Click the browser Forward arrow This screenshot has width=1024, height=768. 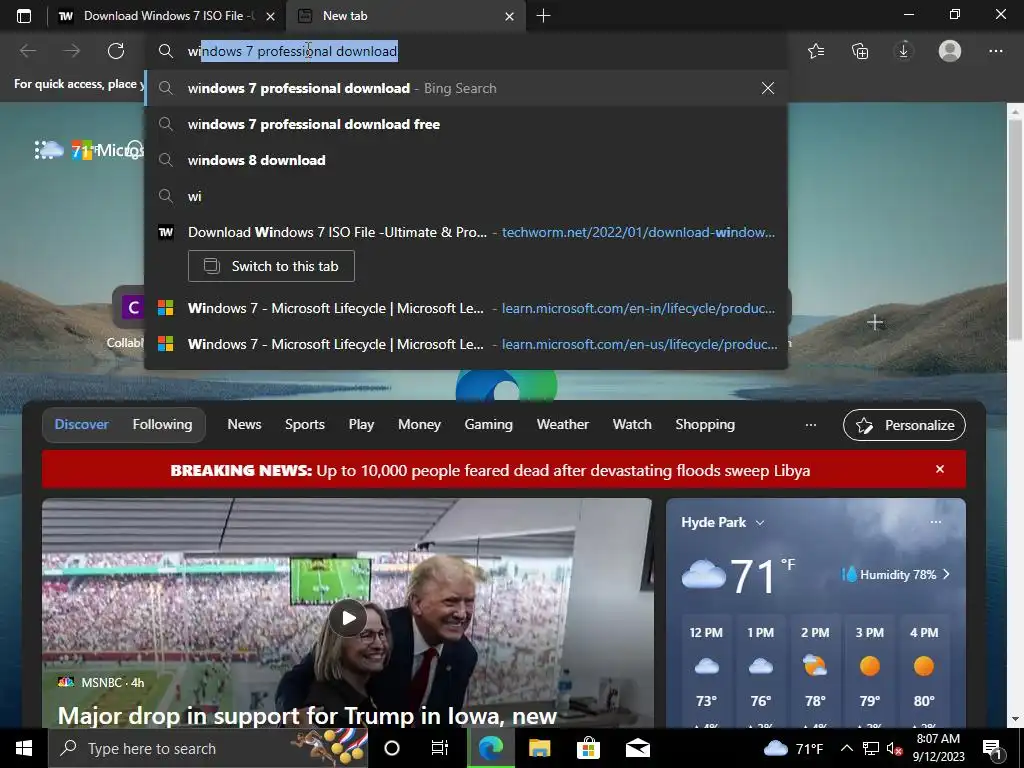72,51
